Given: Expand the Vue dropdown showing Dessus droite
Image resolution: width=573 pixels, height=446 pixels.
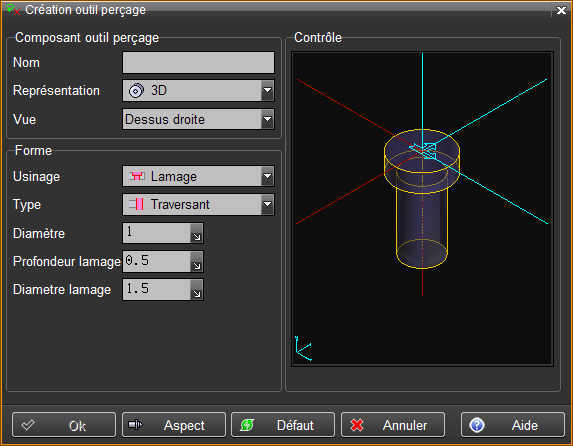Looking at the screenshot, I should point(267,119).
